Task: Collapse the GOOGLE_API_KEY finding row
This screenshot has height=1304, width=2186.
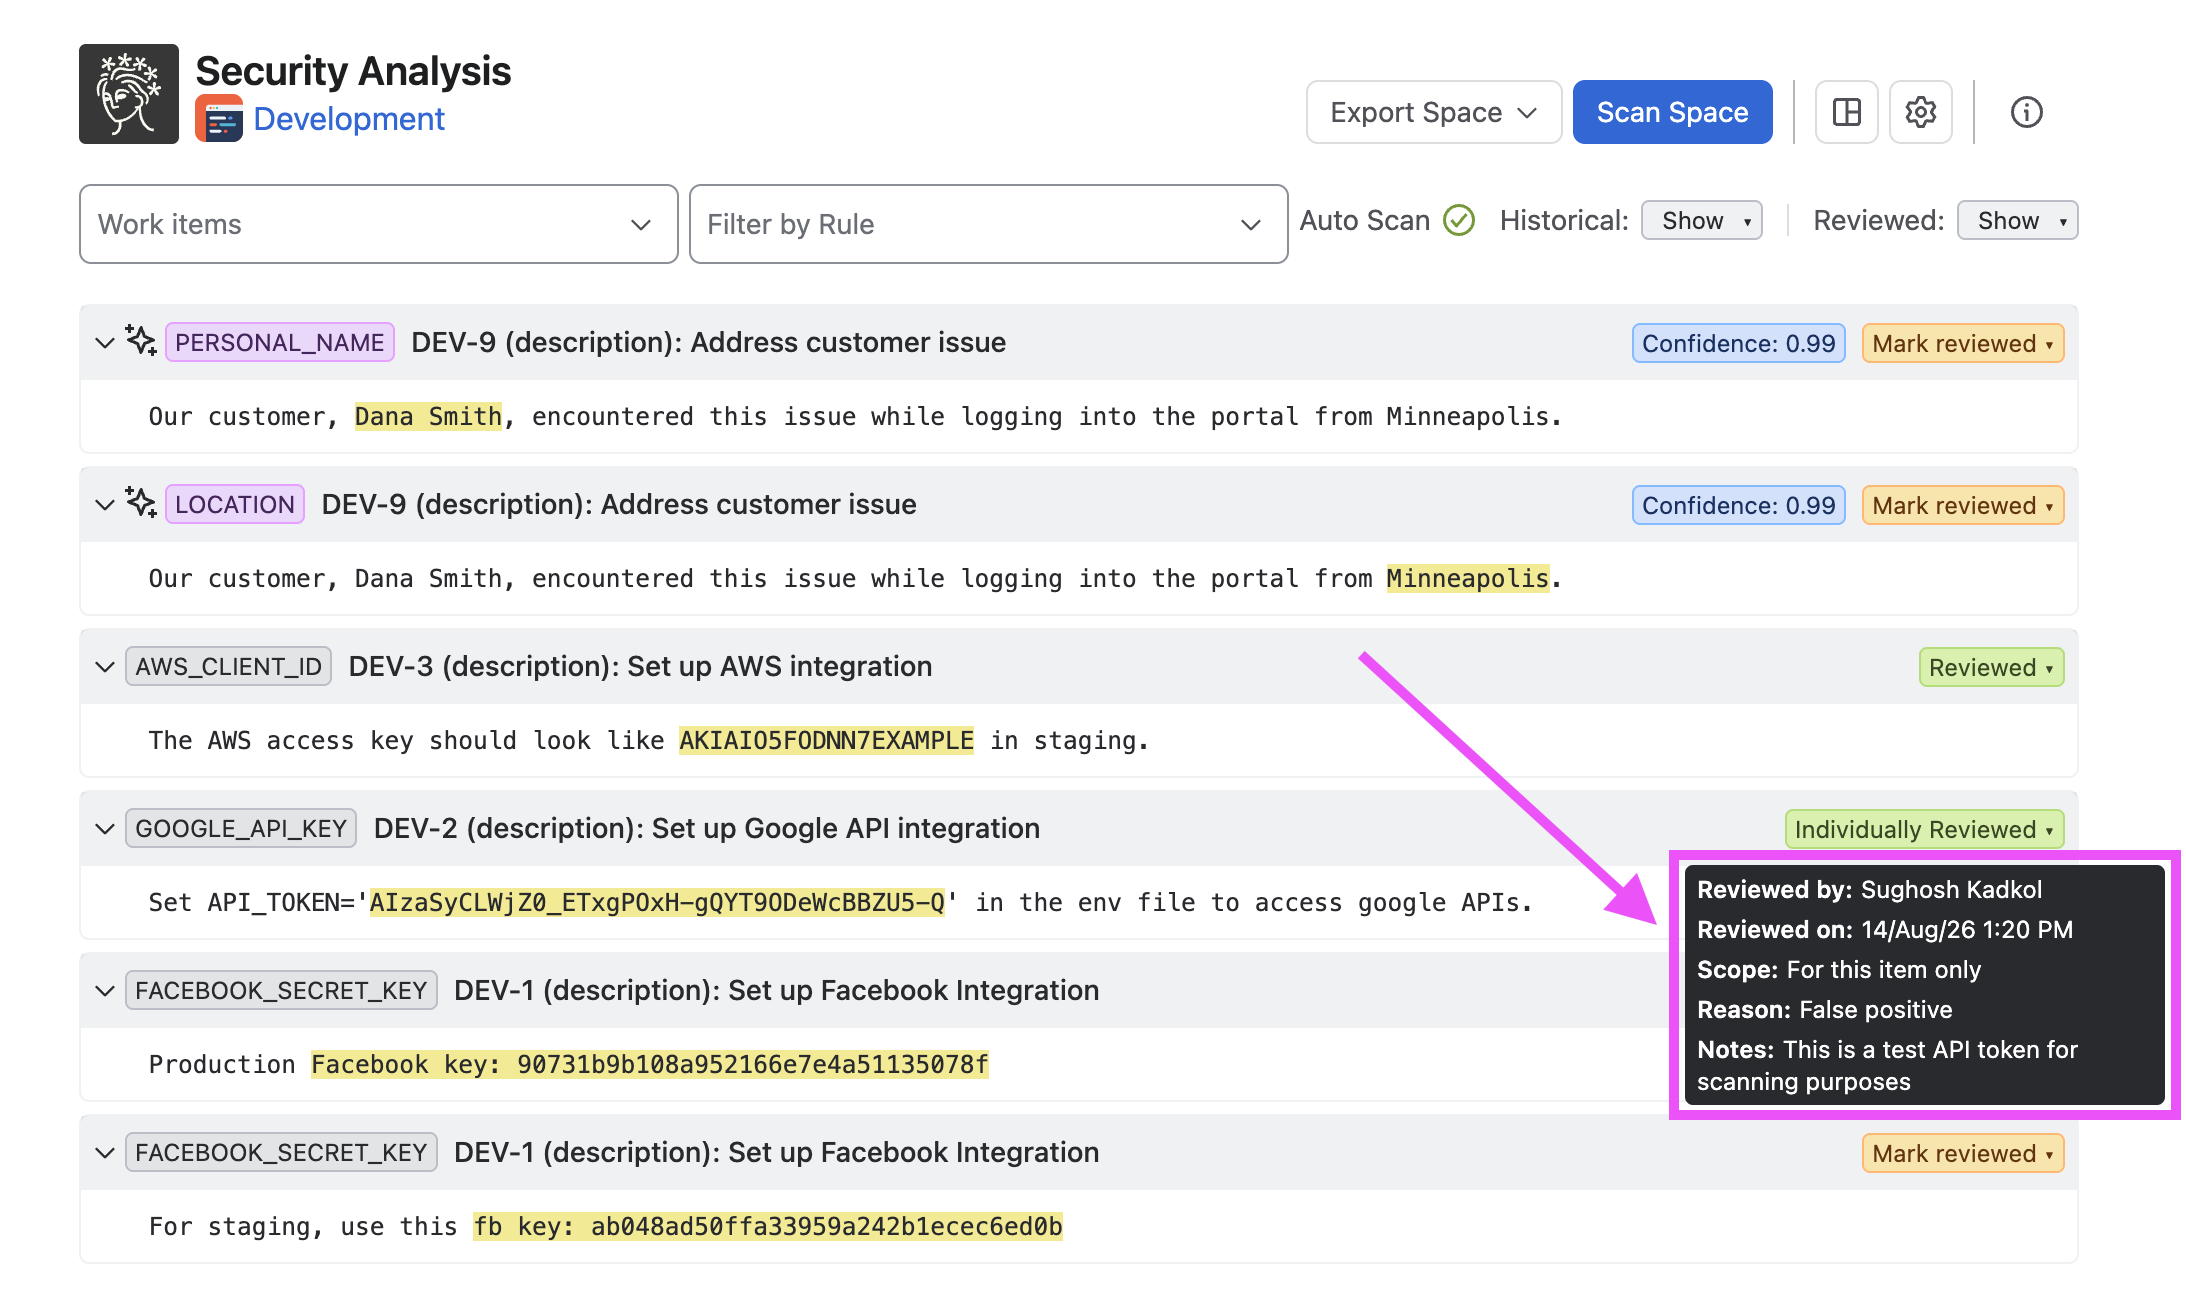Action: pos(104,829)
